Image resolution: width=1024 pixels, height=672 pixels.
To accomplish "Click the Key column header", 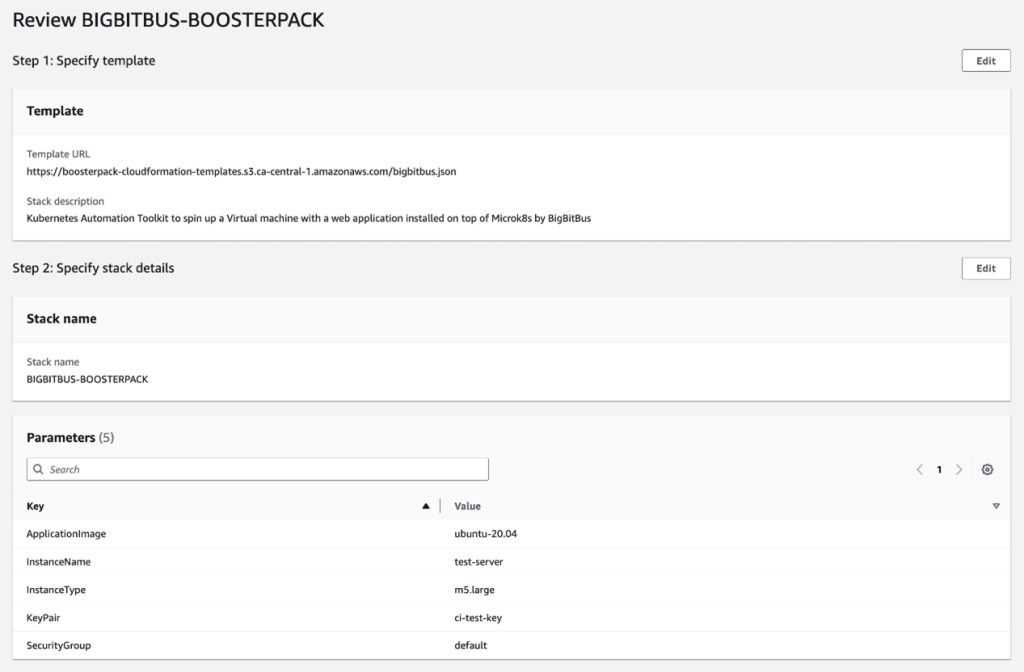I will pyautogui.click(x=36, y=506).
